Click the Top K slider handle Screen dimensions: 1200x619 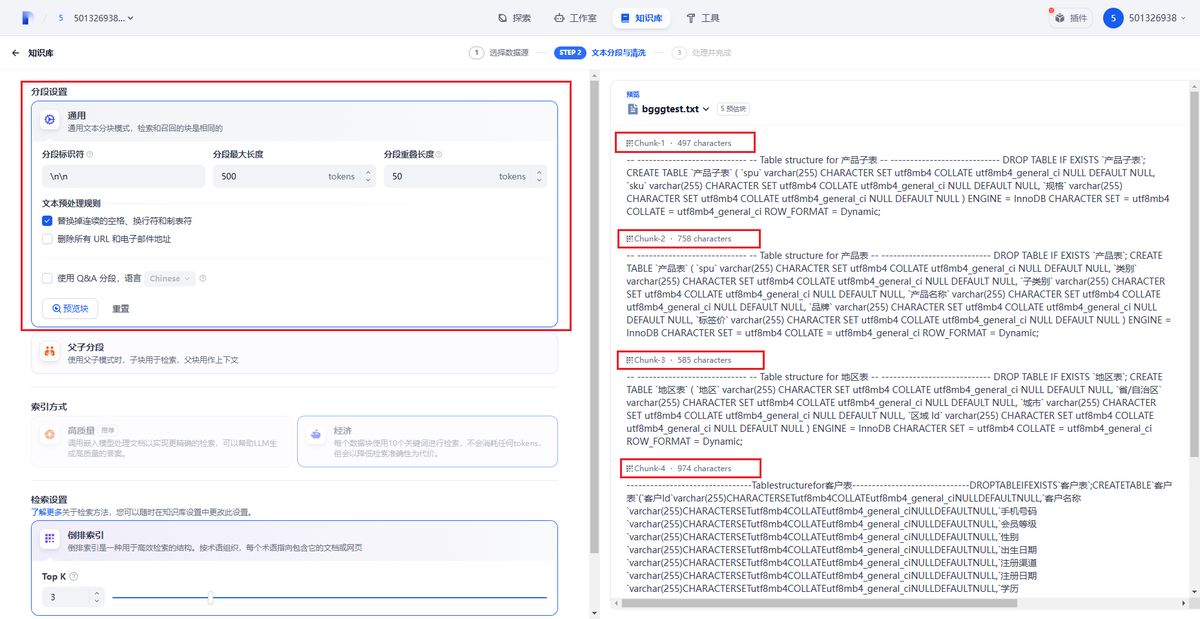click(210, 597)
